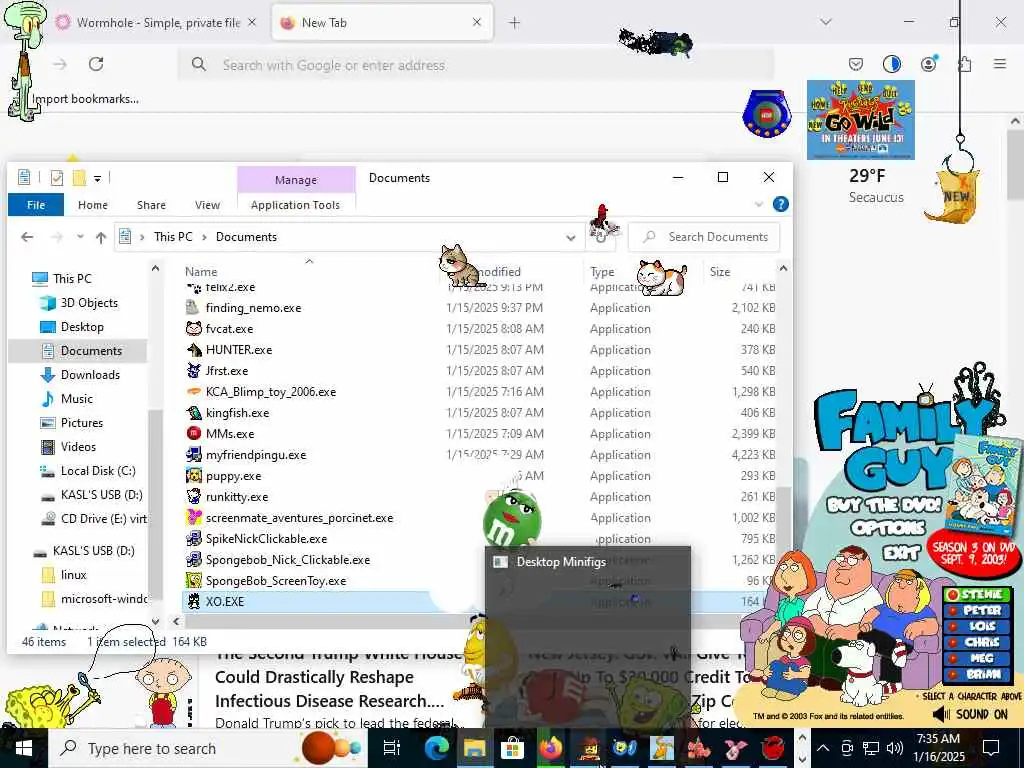1024x768 pixels.
Task: Open the Firefox application menu (hamburger icon)
Action: [x=1000, y=64]
